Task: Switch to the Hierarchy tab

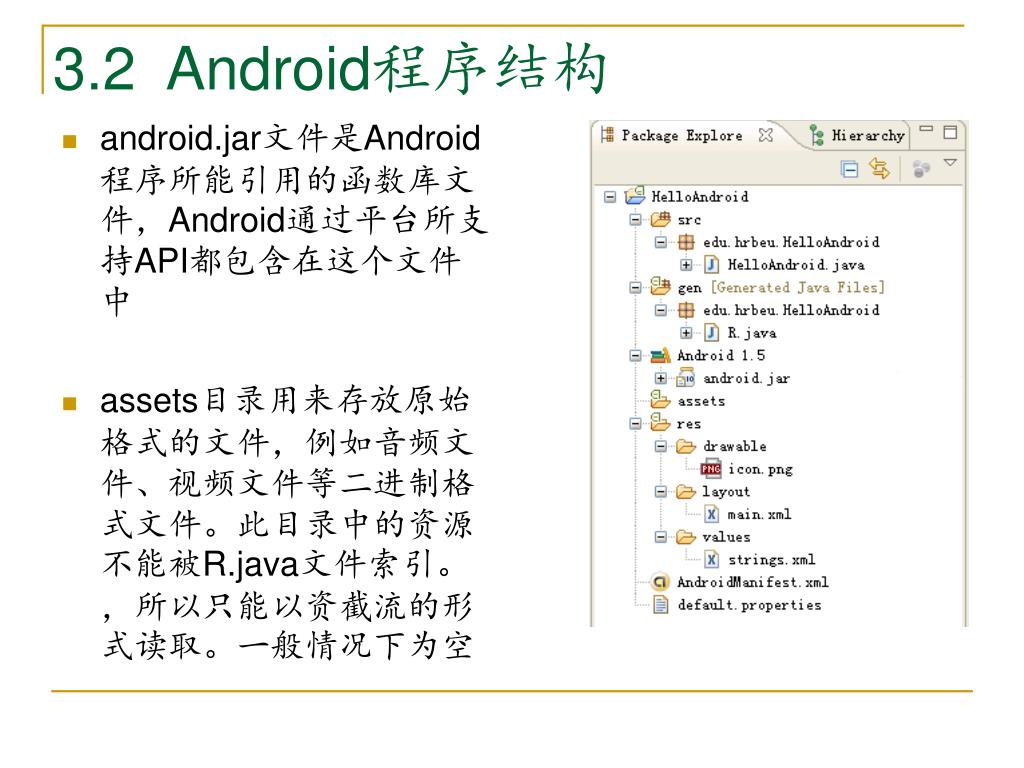Action: click(857, 135)
